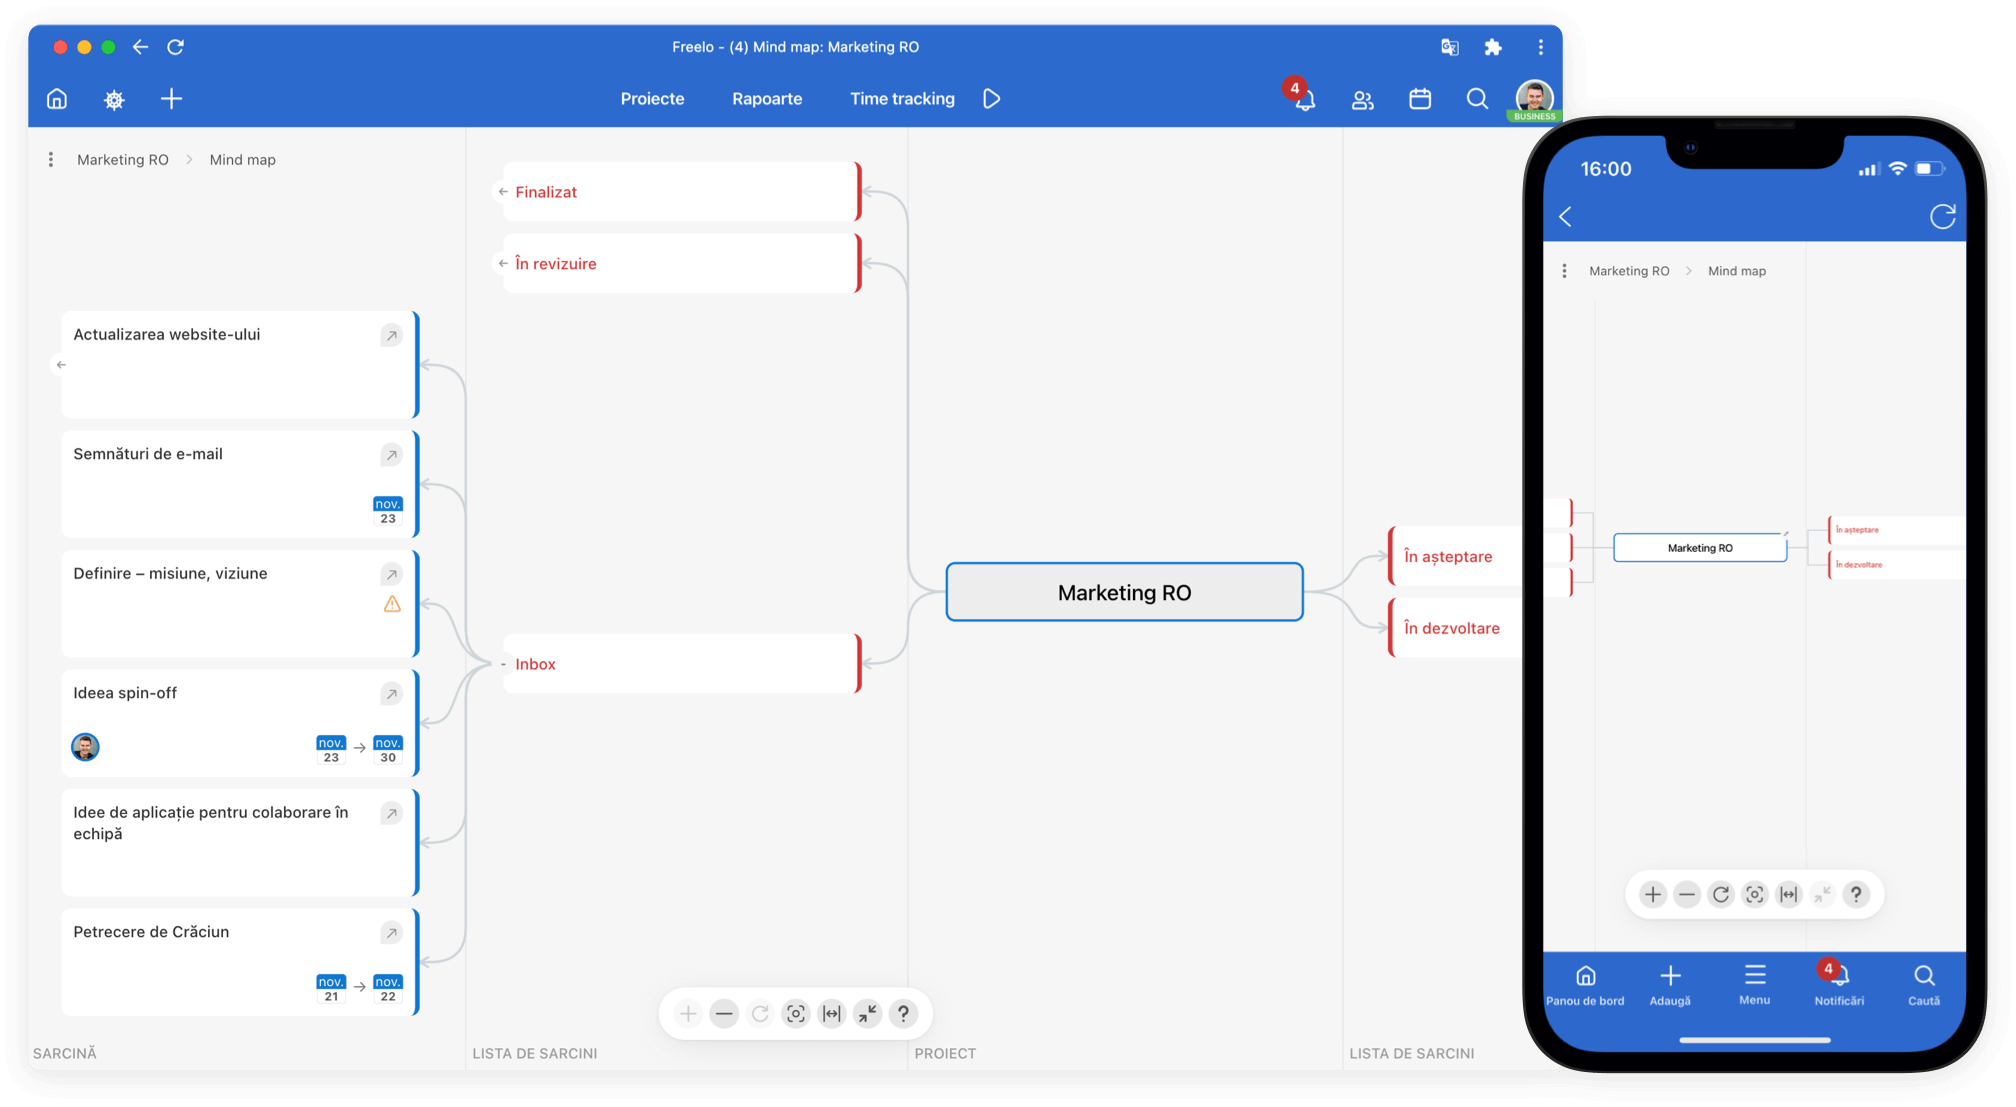Open Semnături de e-mail task detail icon
The width and height of the screenshot is (2016, 1107).
point(391,455)
